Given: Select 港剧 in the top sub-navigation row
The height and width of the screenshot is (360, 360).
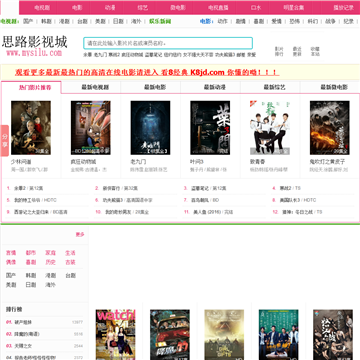Looking at the screenshot, I should click(64, 21).
